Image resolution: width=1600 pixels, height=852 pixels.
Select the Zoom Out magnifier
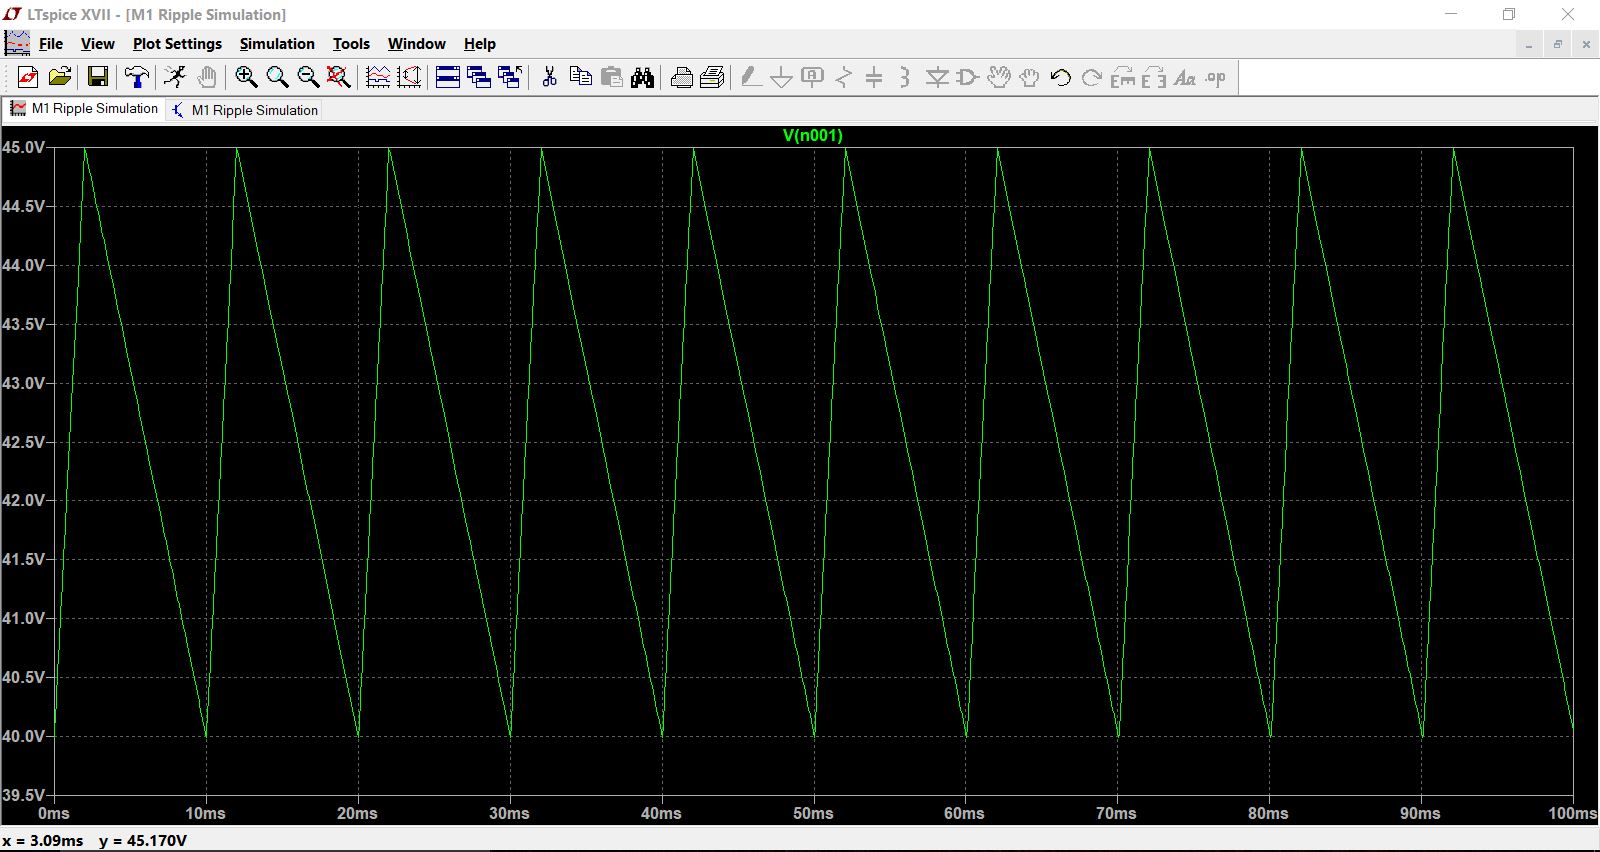[308, 77]
